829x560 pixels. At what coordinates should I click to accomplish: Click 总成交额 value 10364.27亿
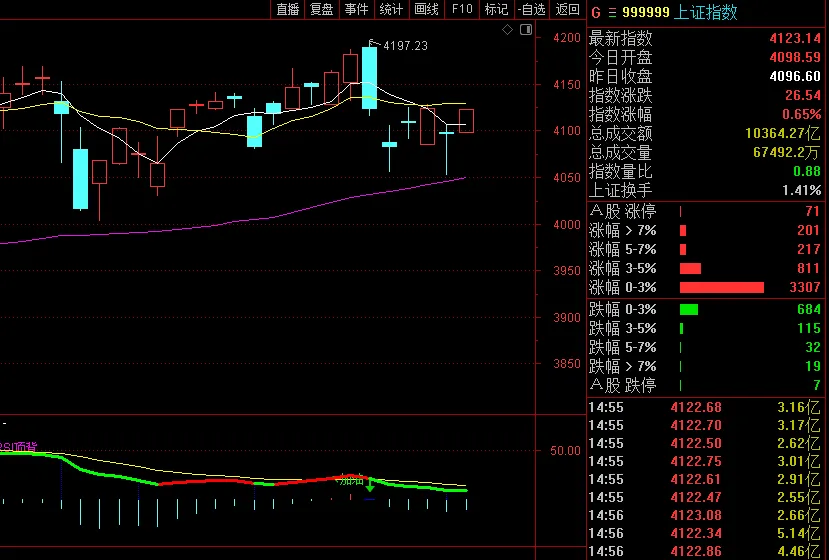(783, 133)
